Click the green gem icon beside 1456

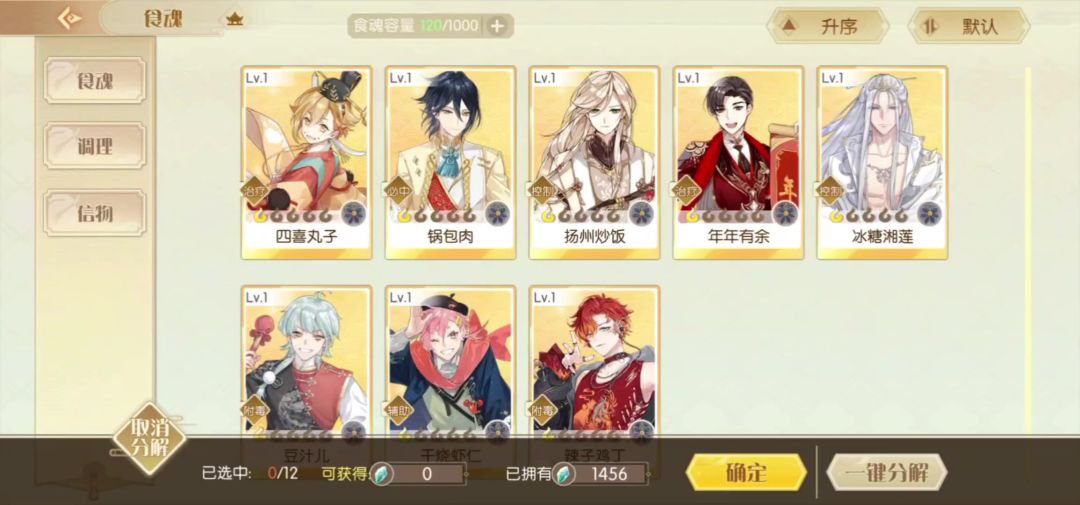coord(563,474)
